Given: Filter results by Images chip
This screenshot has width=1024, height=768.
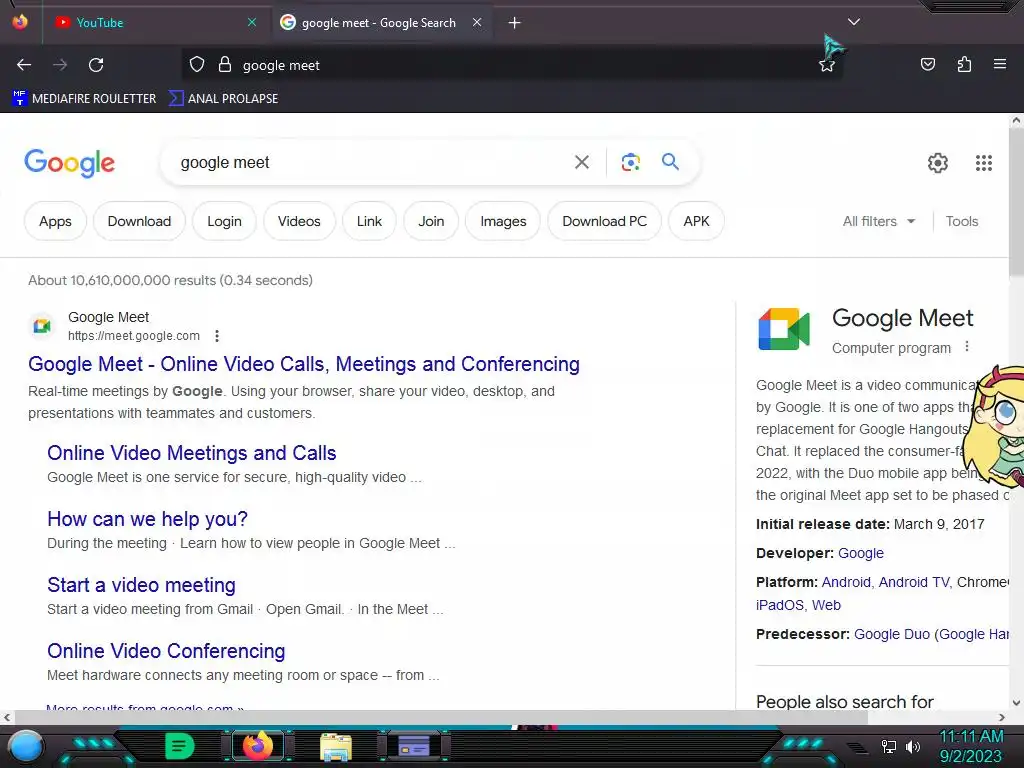Looking at the screenshot, I should tap(503, 221).
